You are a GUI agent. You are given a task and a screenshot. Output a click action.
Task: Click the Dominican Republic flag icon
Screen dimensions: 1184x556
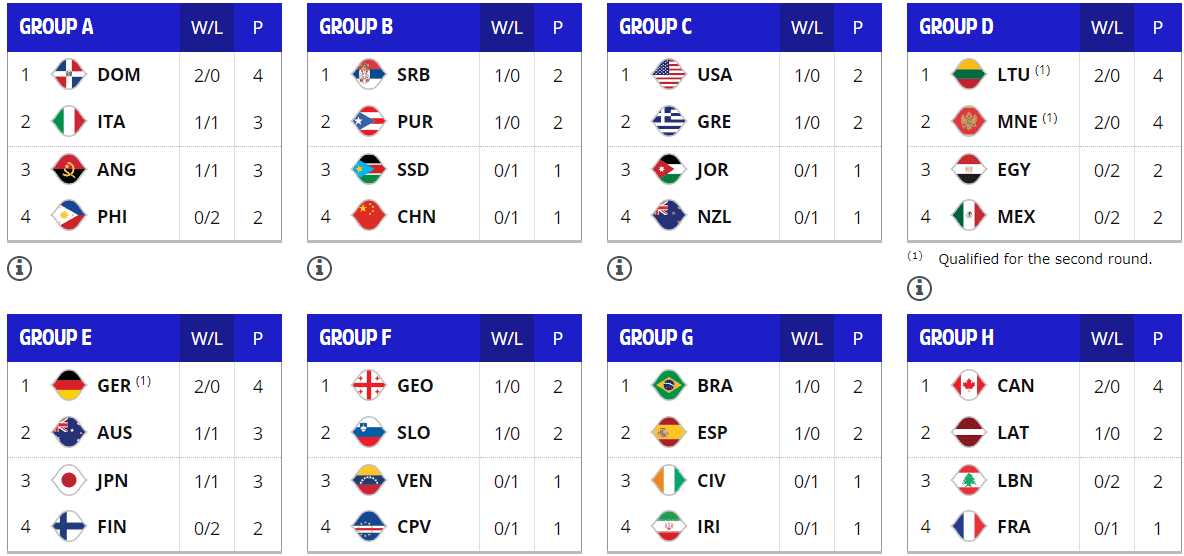click(69, 75)
